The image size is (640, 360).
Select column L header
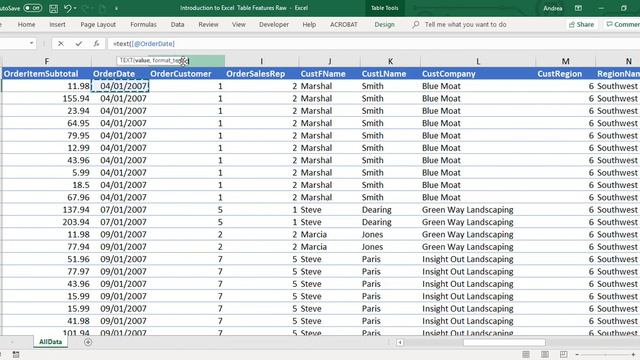click(x=478, y=61)
